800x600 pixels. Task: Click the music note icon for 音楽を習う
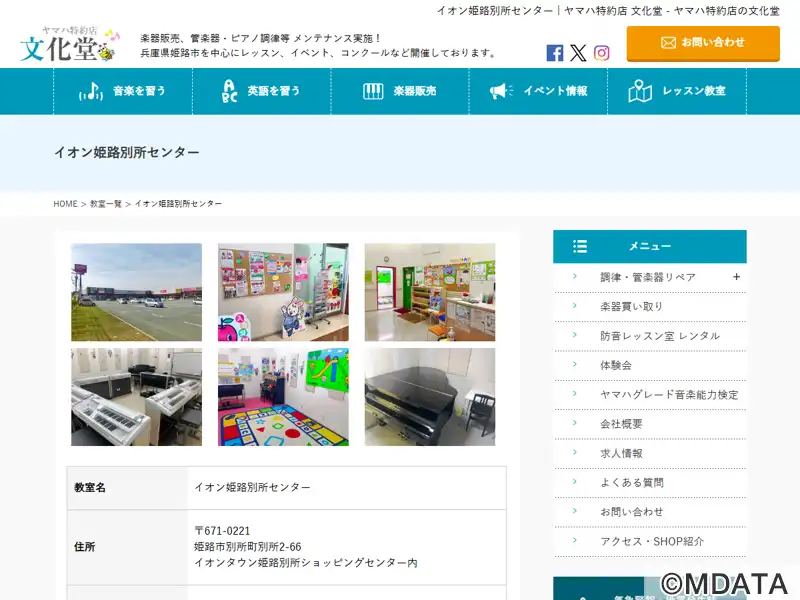tap(91, 91)
